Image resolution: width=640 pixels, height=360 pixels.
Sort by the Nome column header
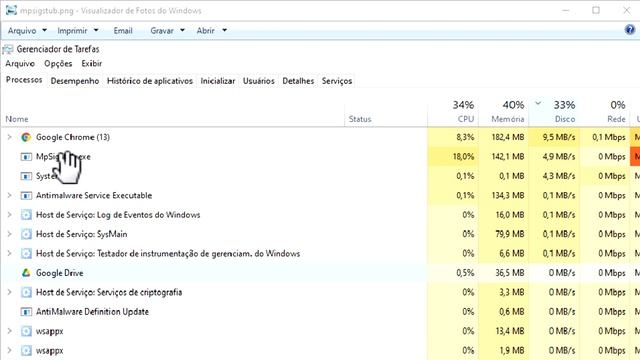click(x=173, y=112)
